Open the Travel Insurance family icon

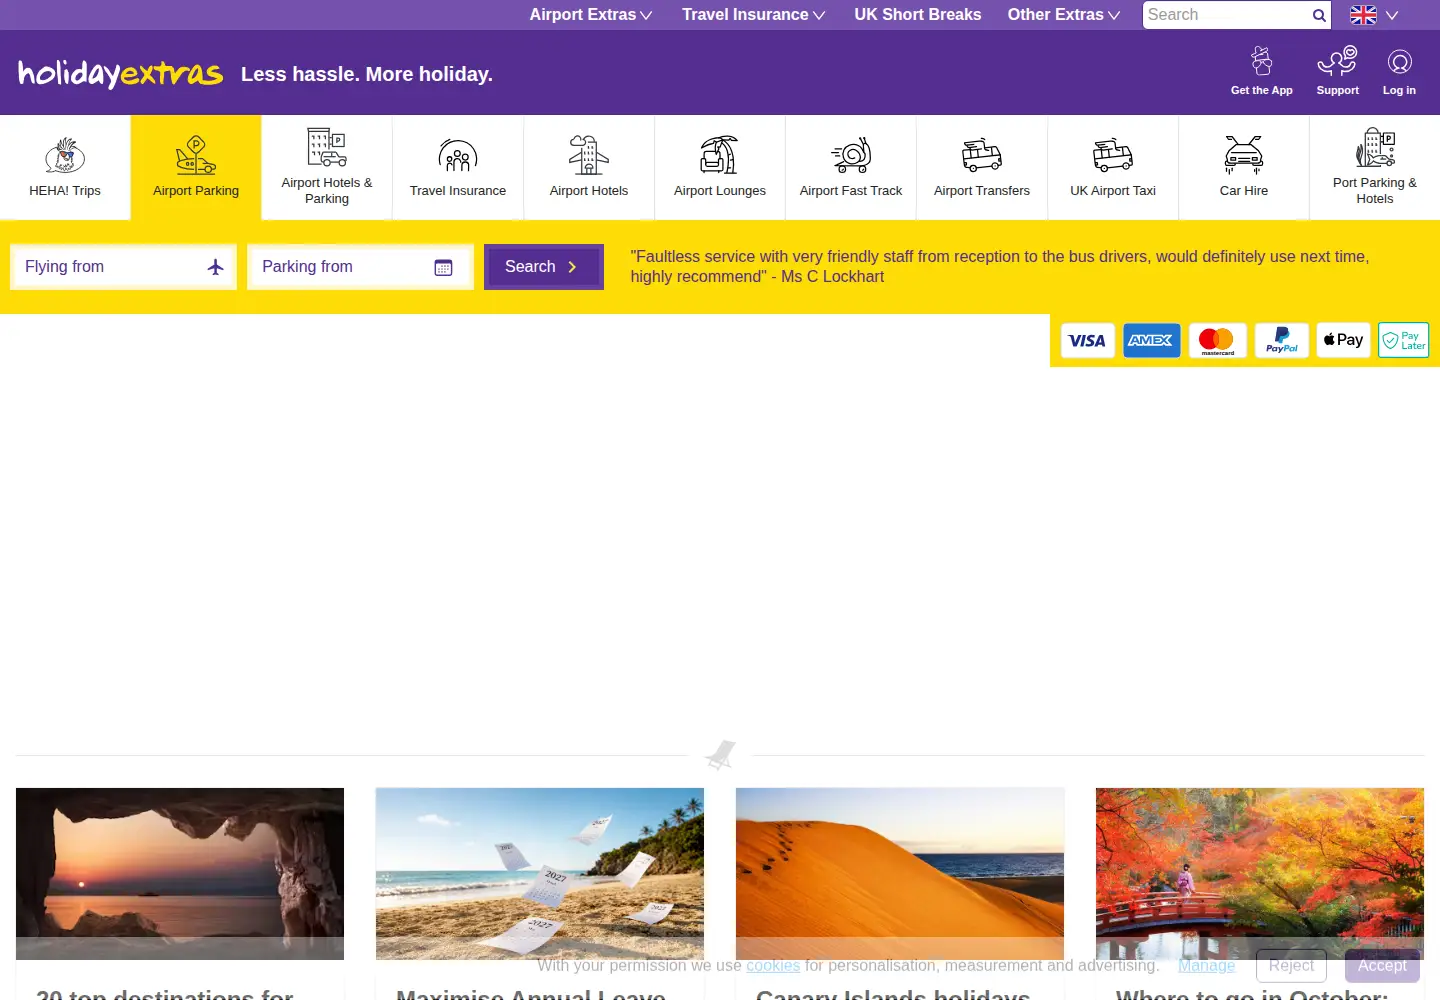(458, 155)
